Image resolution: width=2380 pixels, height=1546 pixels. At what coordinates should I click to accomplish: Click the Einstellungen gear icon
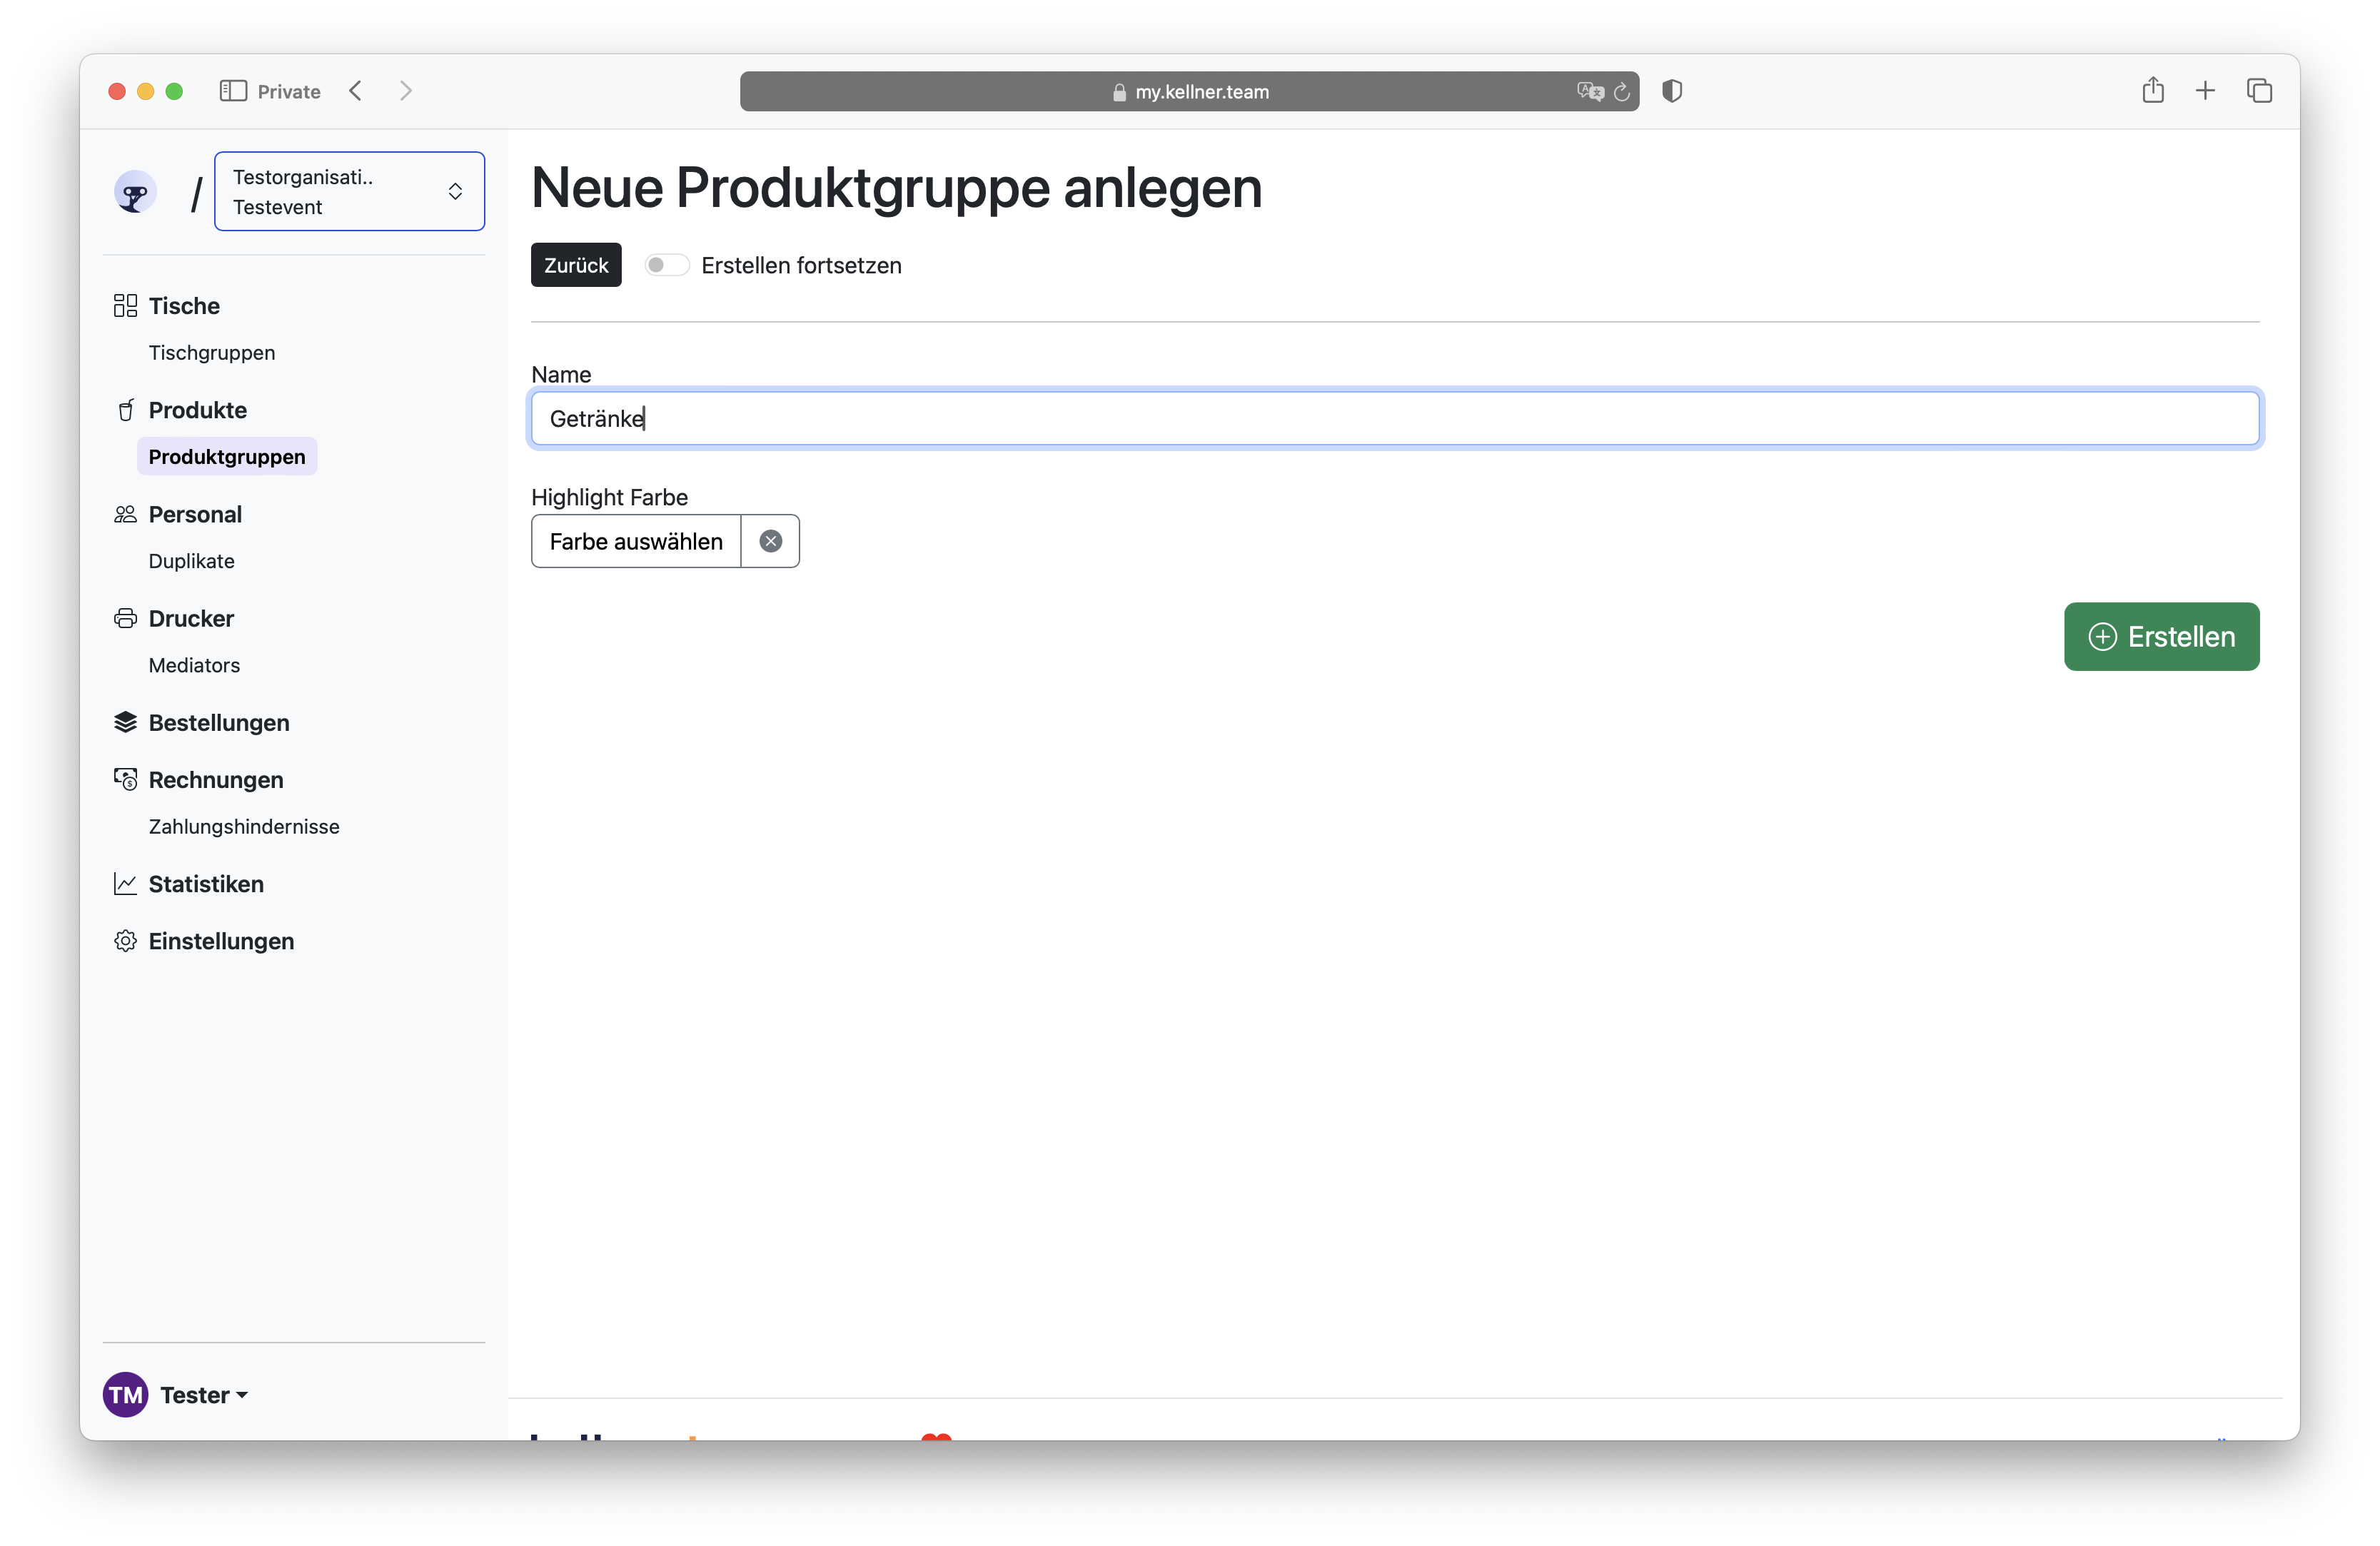125,941
